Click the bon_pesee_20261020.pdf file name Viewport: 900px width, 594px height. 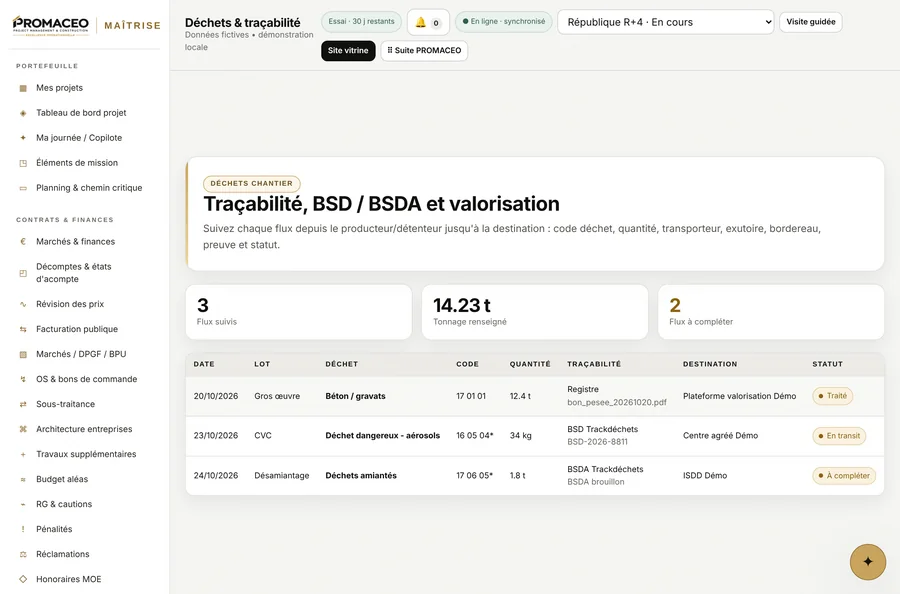point(616,402)
